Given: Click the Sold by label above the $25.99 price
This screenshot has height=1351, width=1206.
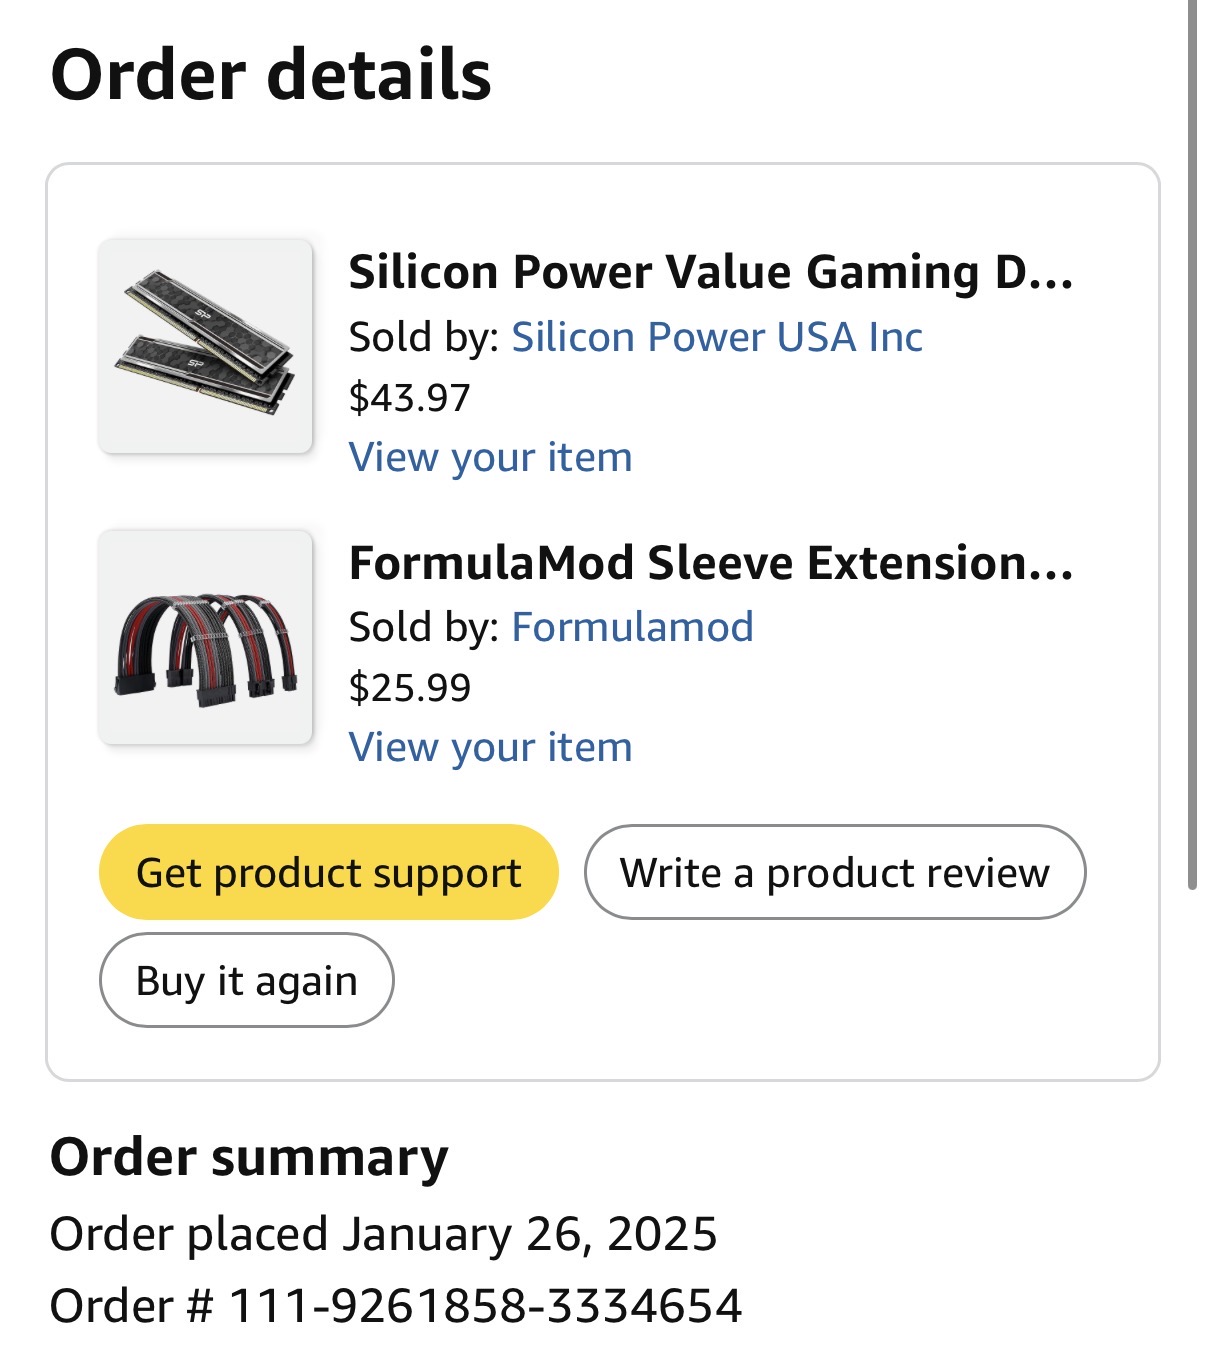Looking at the screenshot, I should (x=423, y=627).
